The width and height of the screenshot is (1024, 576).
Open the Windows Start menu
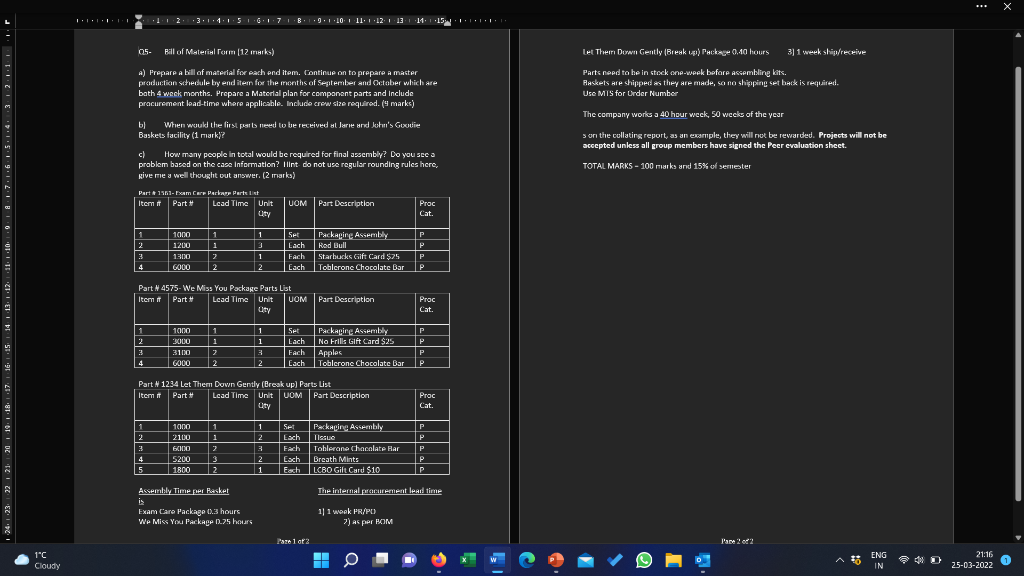pyautogui.click(x=321, y=560)
